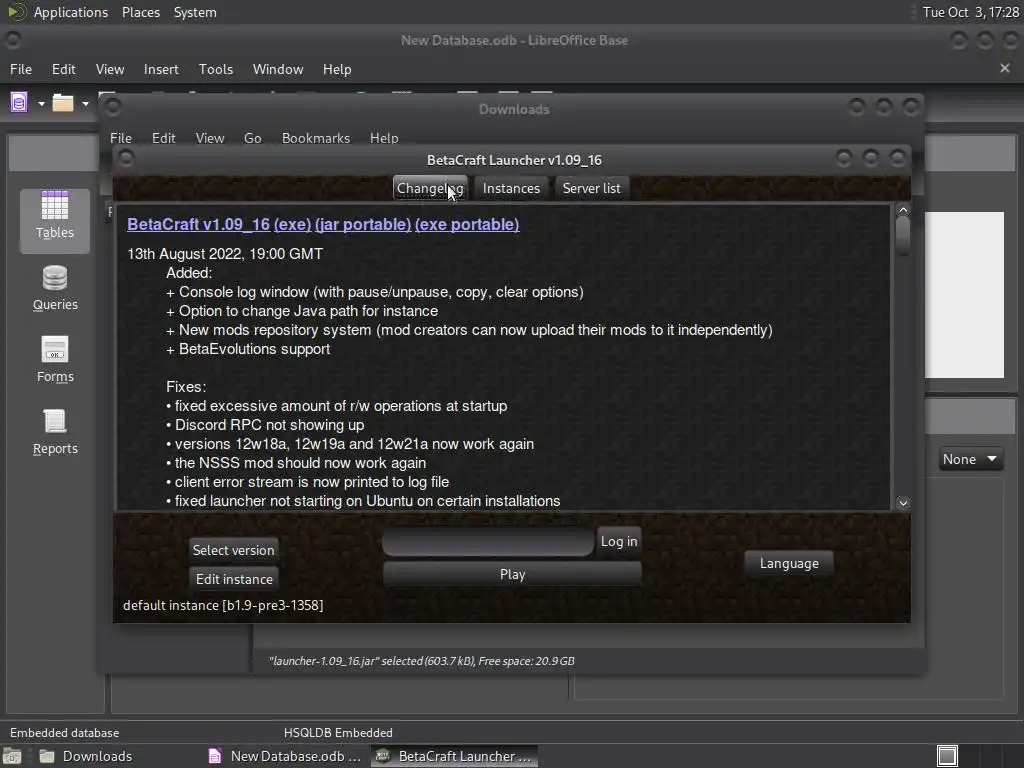Click the Select version button
1024x768 pixels.
tap(233, 550)
